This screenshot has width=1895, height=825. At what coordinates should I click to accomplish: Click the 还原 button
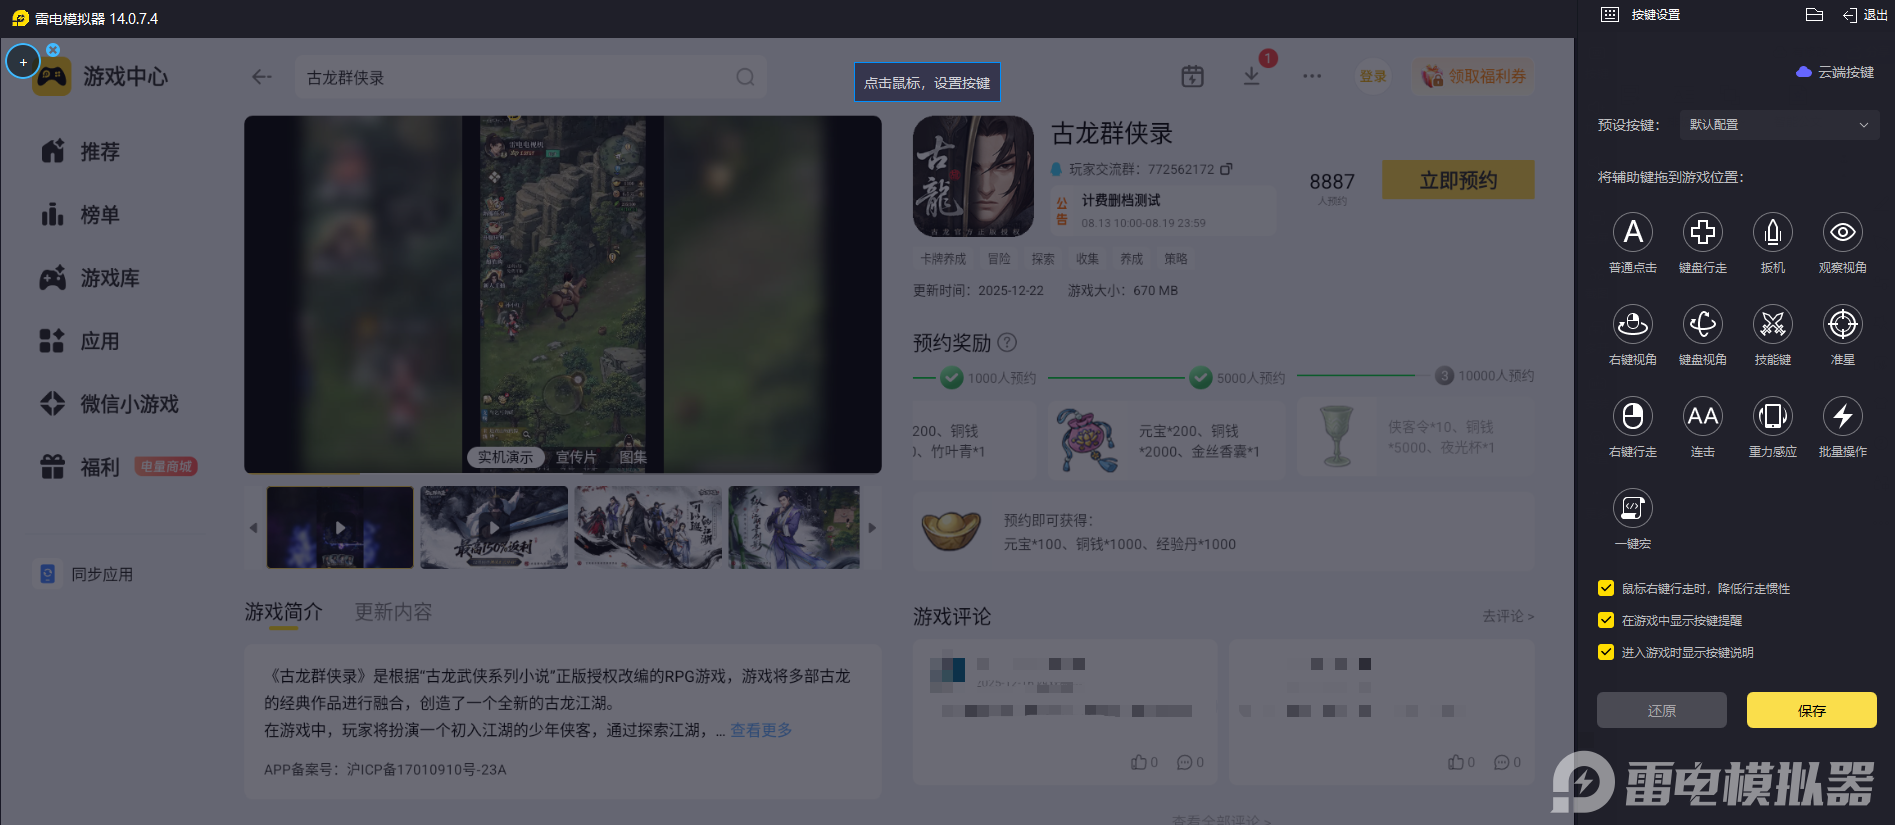(1662, 710)
